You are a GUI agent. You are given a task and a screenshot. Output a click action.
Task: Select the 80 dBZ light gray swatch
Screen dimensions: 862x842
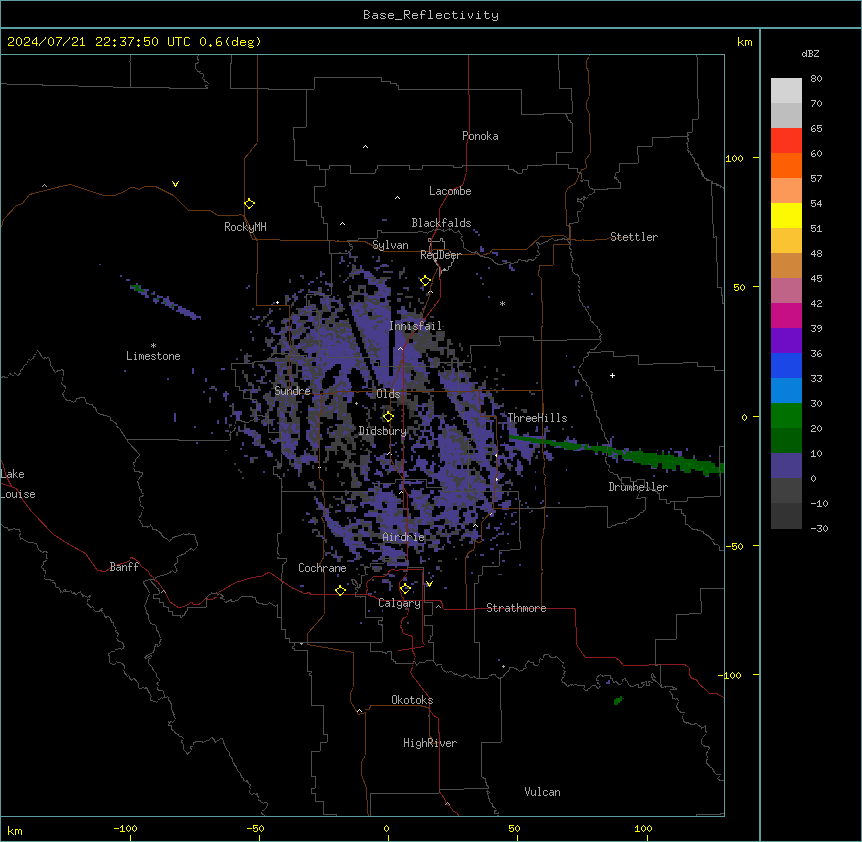point(786,91)
